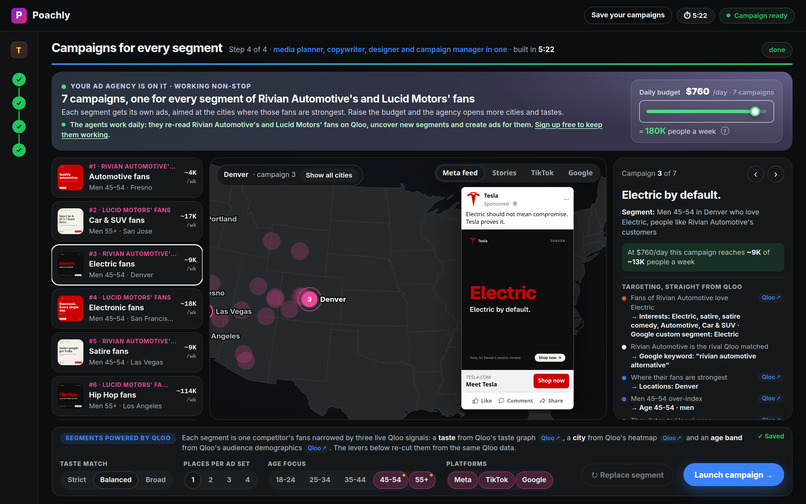This screenshot has width=806, height=504.
Task: Switch to the TikTok preview tab
Action: (x=542, y=173)
